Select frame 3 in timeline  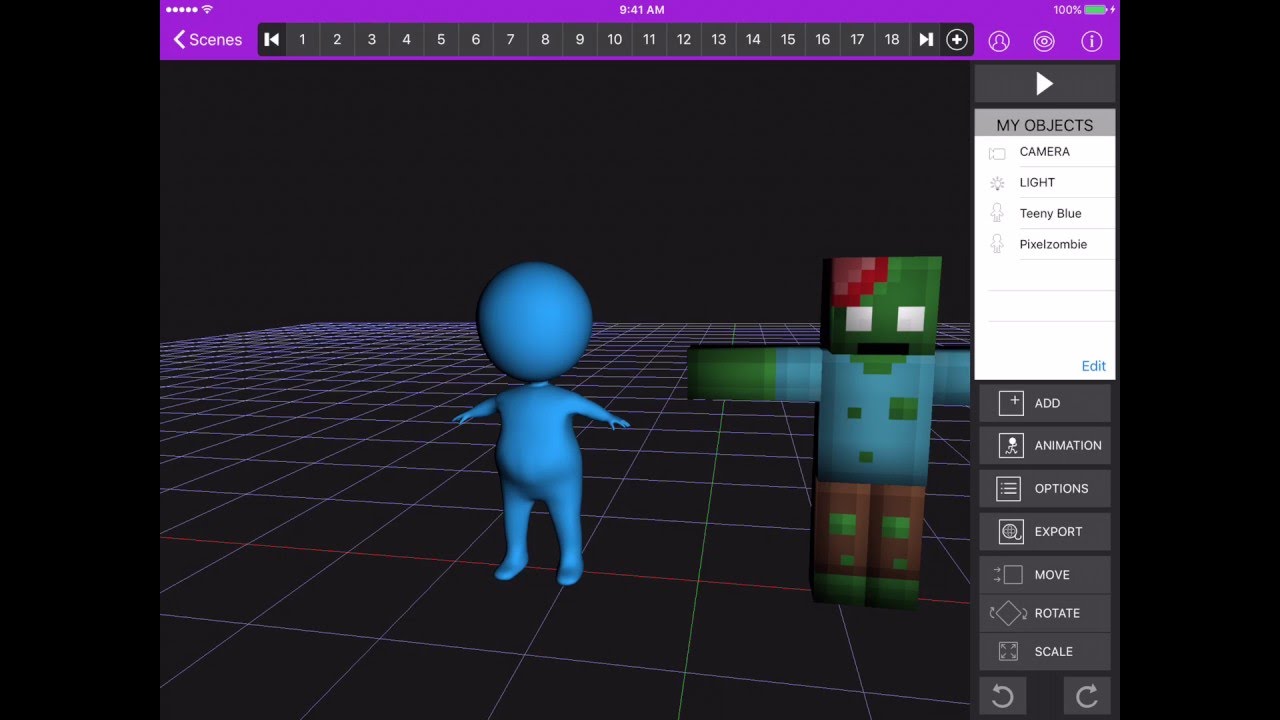click(372, 39)
